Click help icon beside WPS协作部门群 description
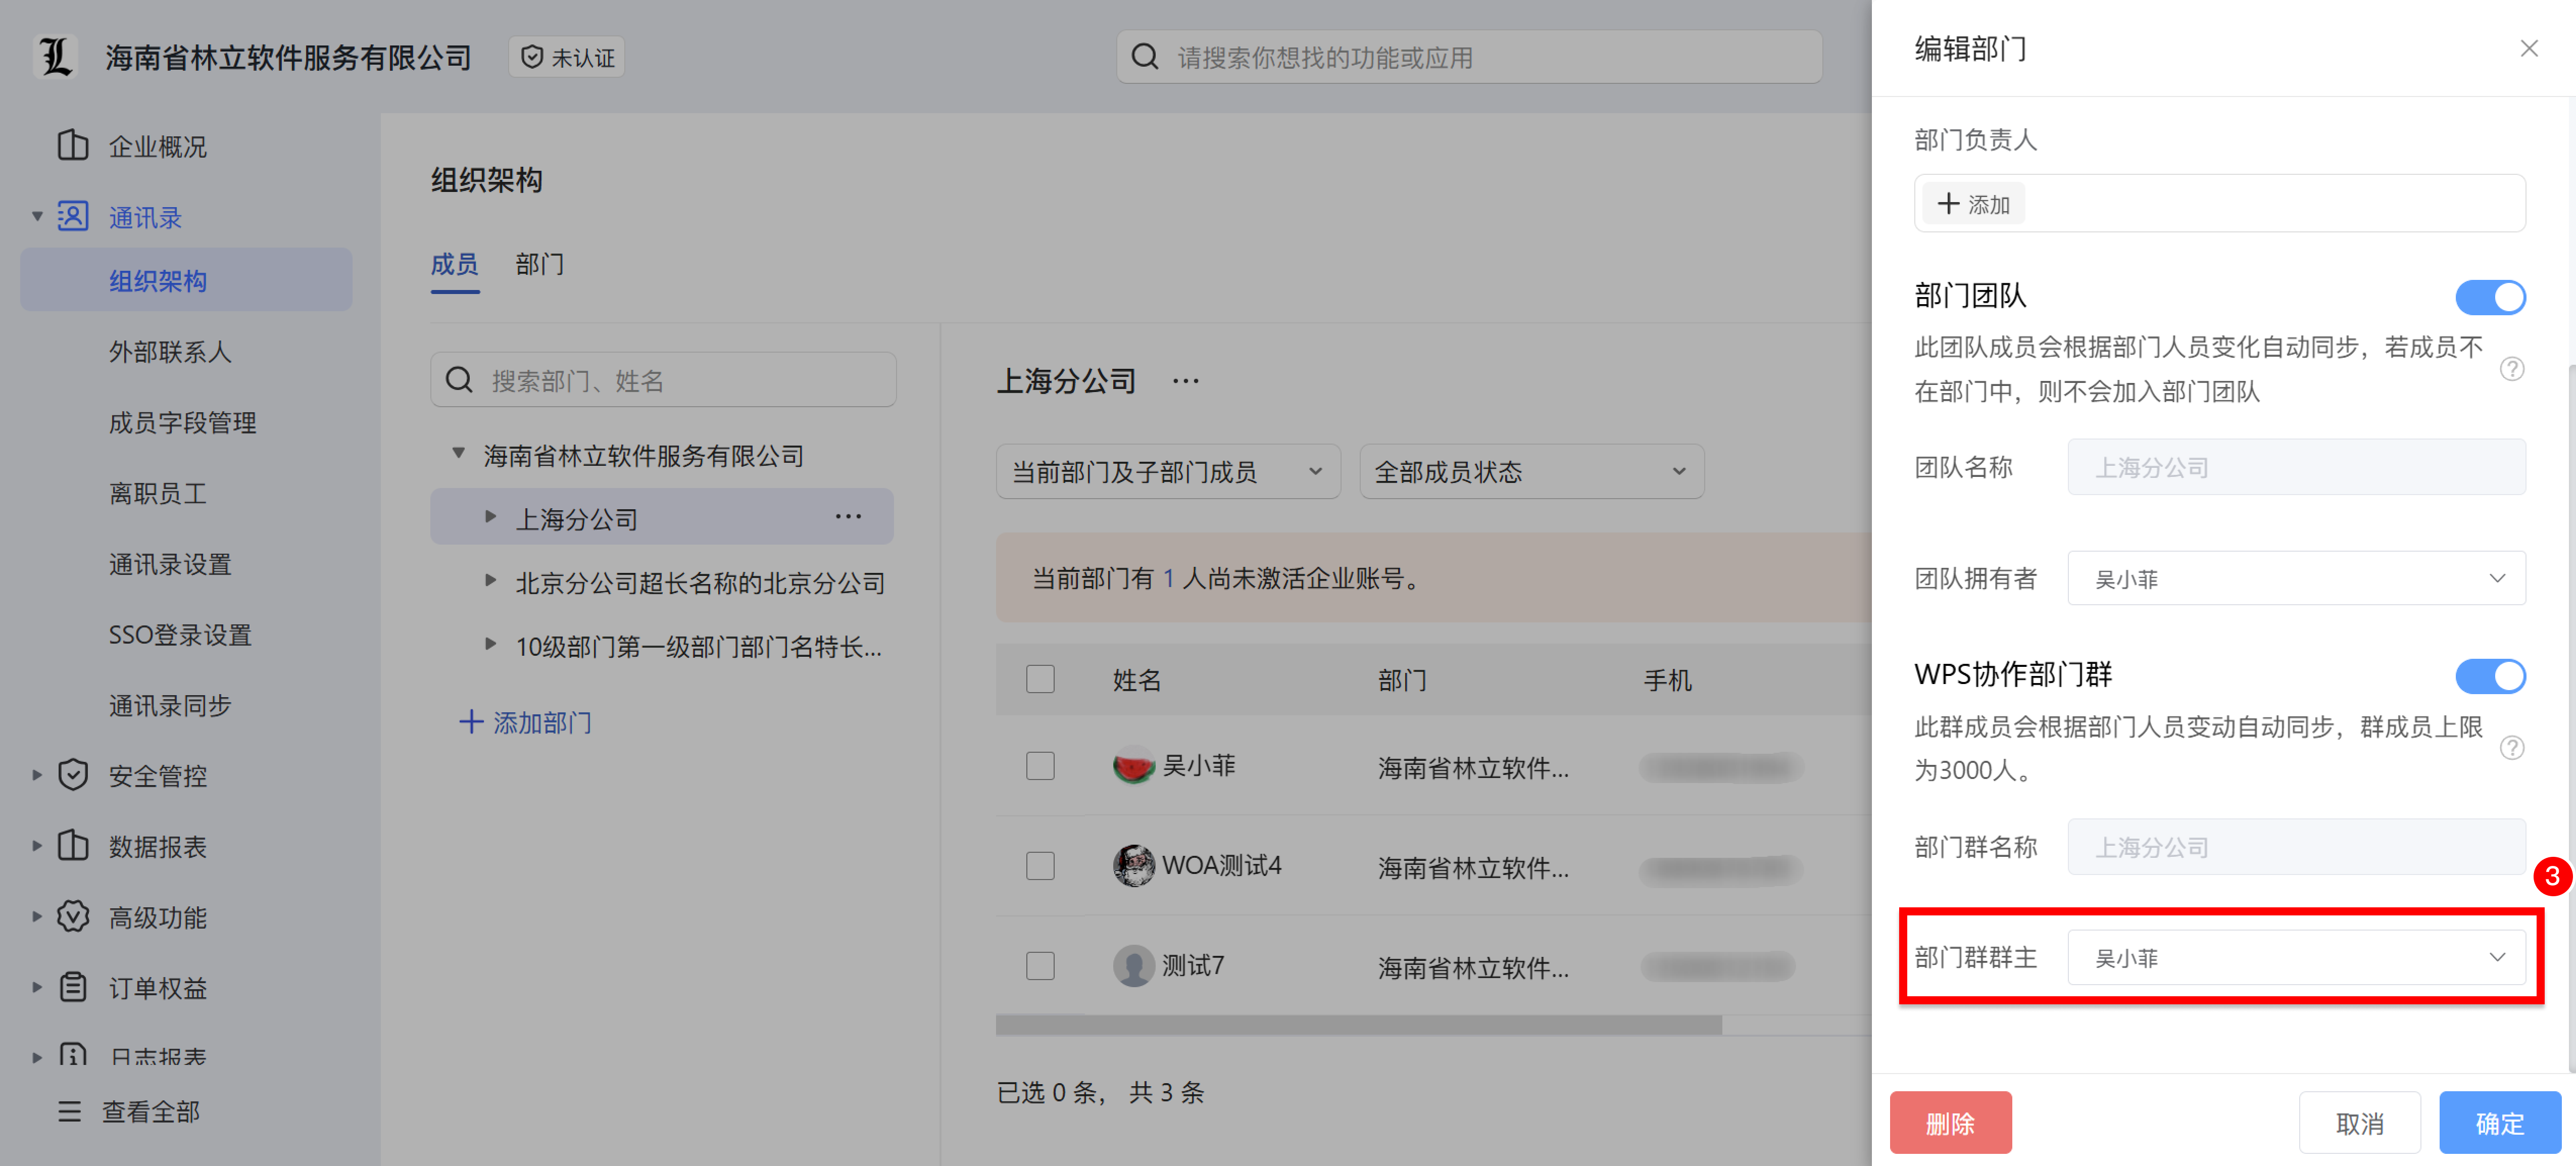The height and width of the screenshot is (1166, 2576). coord(2511,748)
